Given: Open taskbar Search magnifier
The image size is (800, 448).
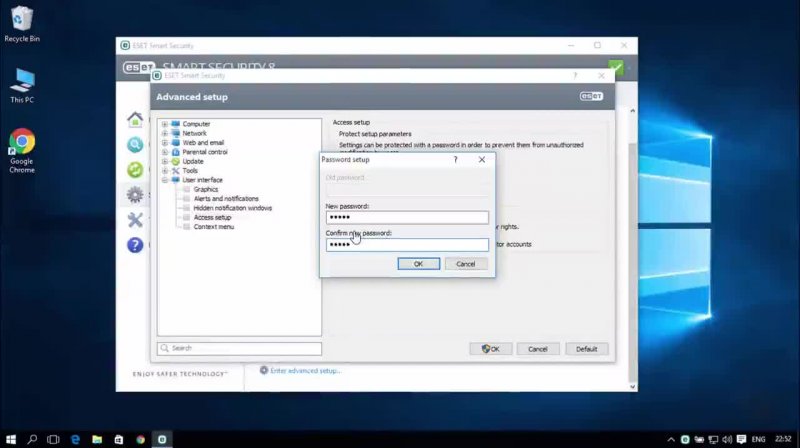Looking at the screenshot, I should [32, 439].
